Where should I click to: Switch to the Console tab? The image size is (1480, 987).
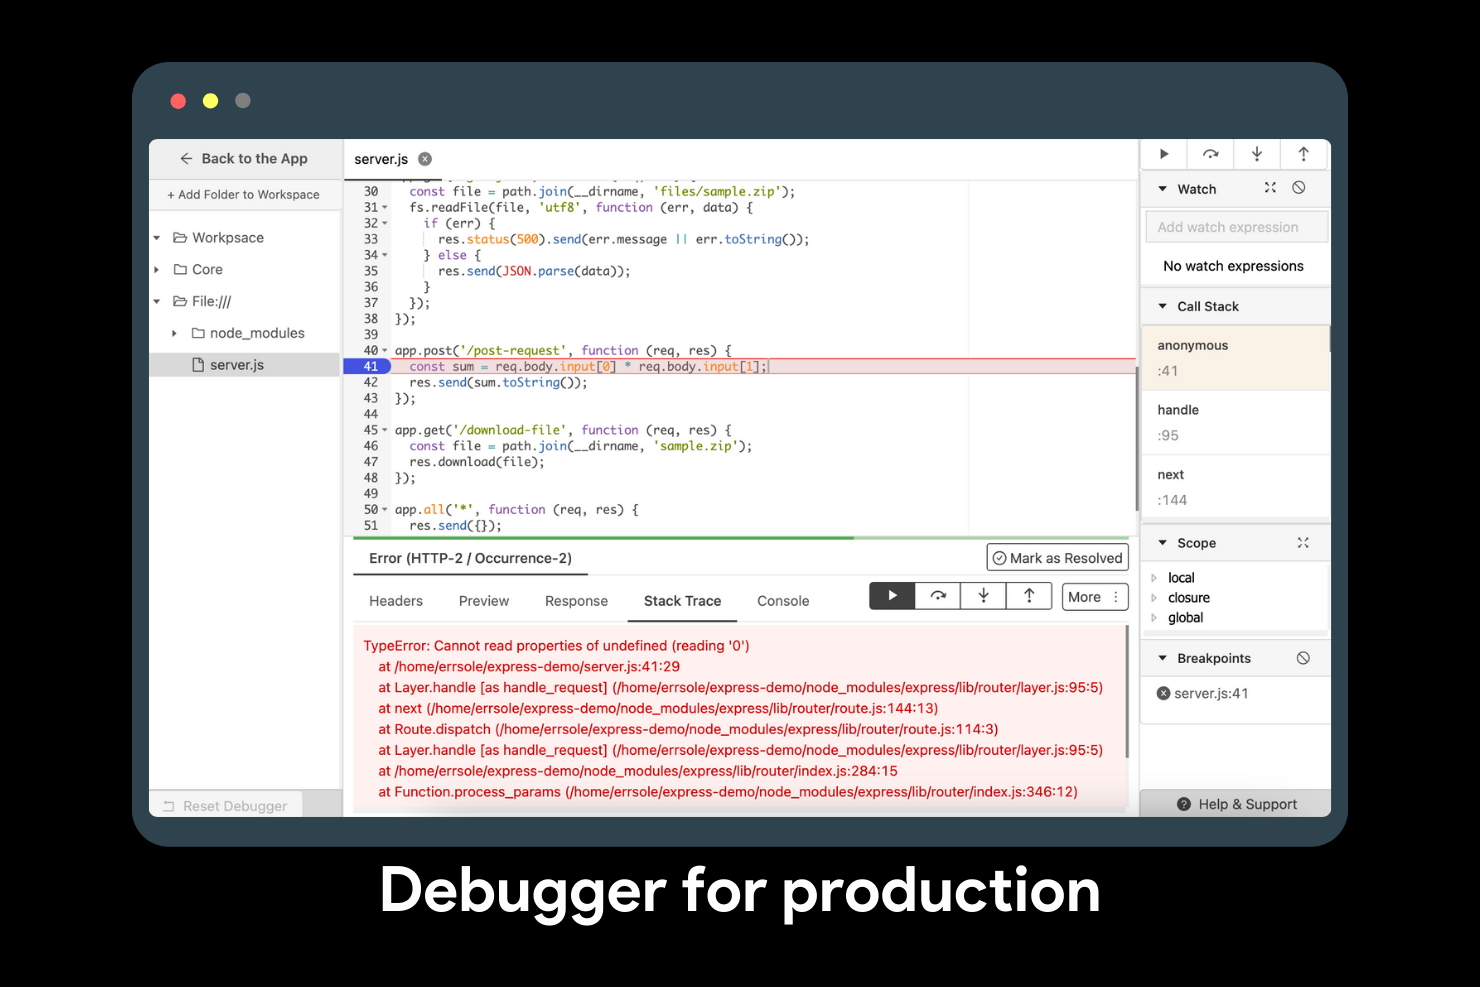783,601
